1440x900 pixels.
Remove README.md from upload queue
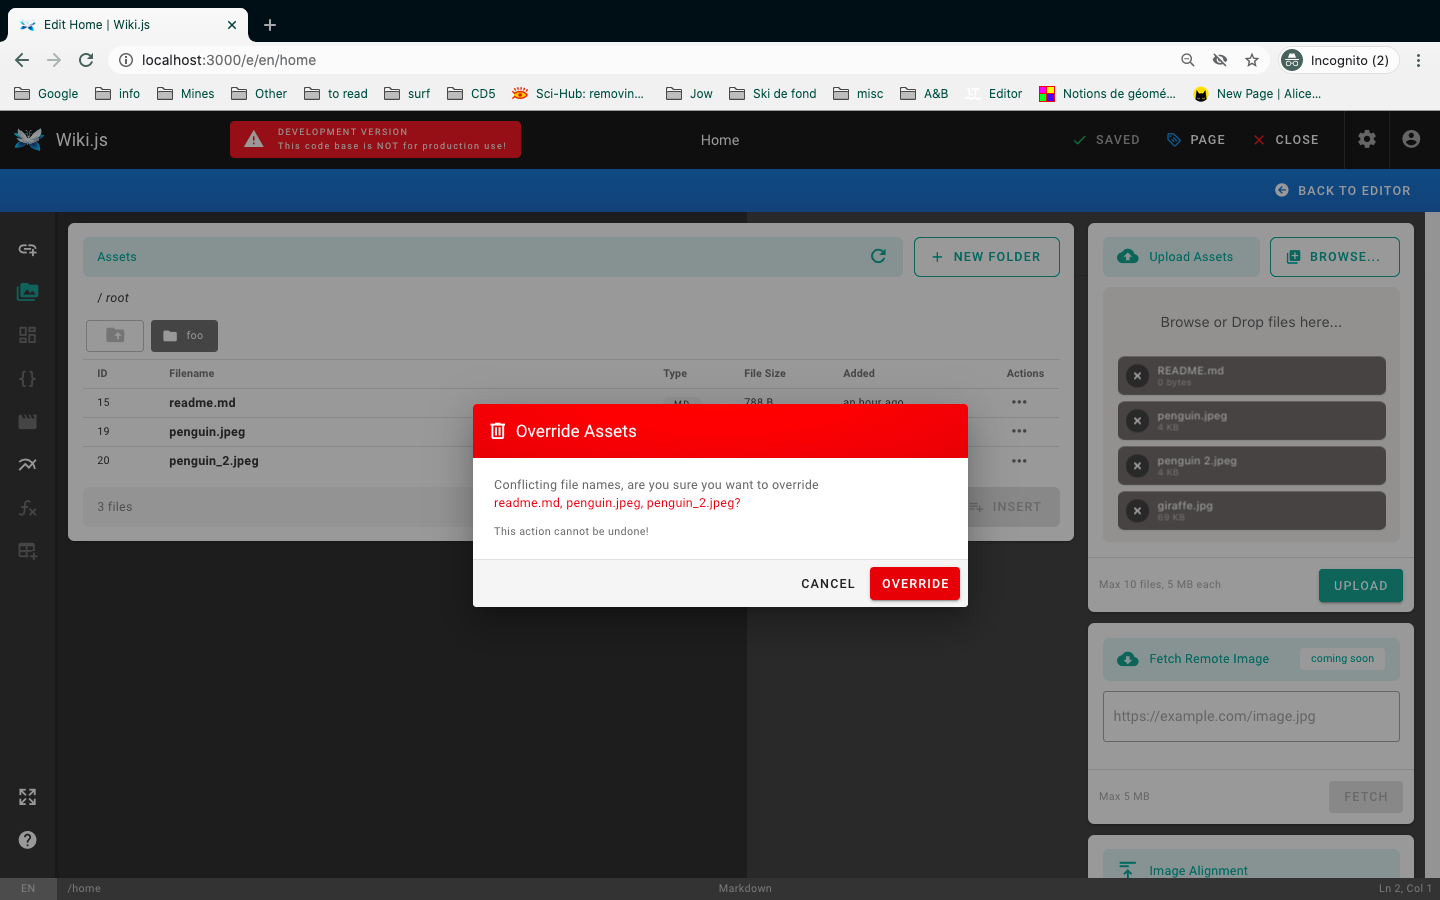1137,376
